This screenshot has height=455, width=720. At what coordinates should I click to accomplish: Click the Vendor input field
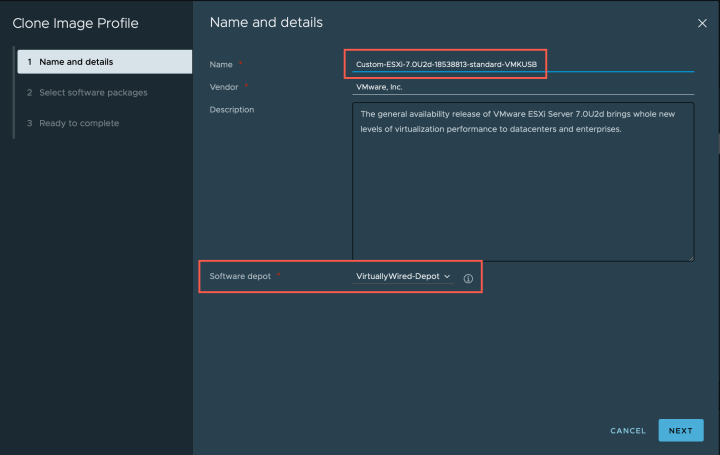coord(523,87)
